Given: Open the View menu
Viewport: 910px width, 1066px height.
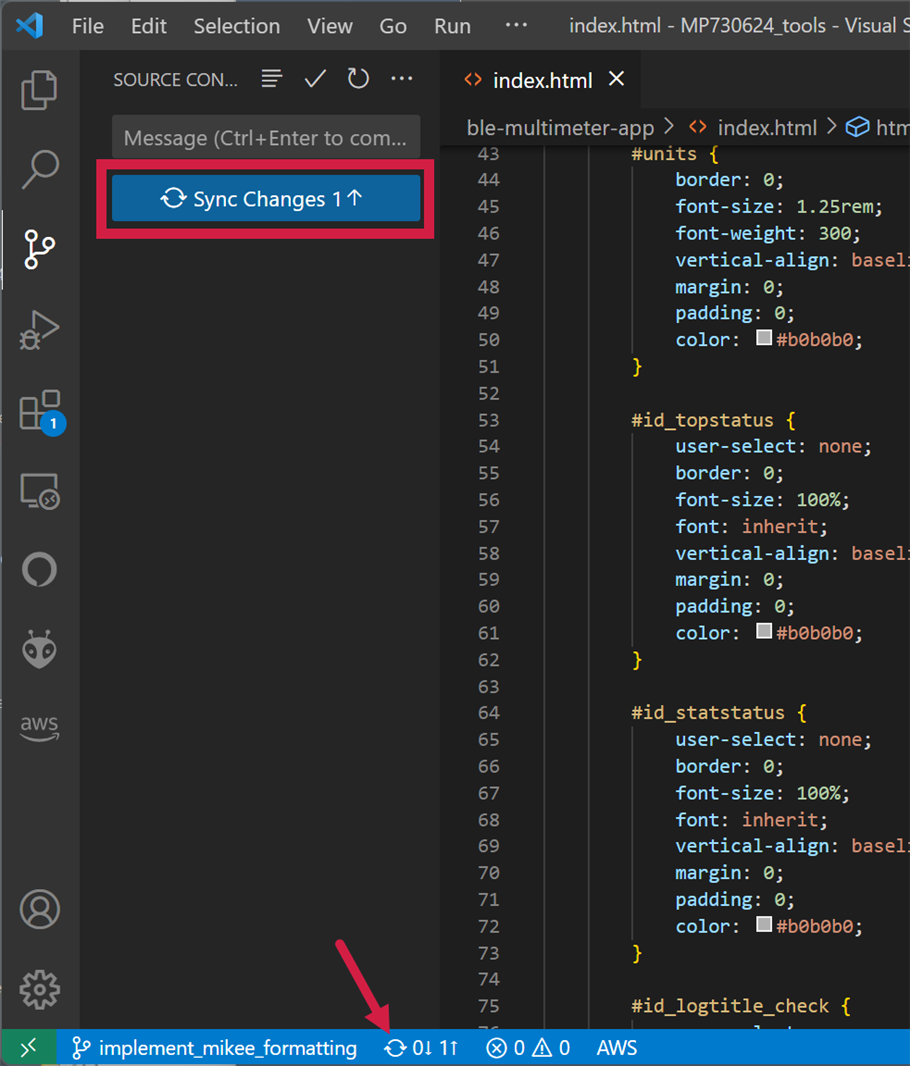Looking at the screenshot, I should click(330, 26).
